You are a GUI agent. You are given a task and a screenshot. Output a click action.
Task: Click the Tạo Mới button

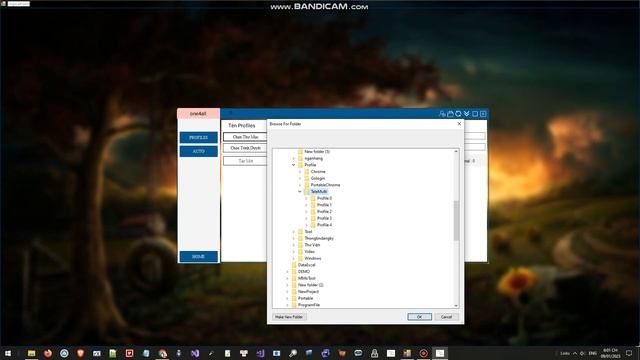pos(245,161)
